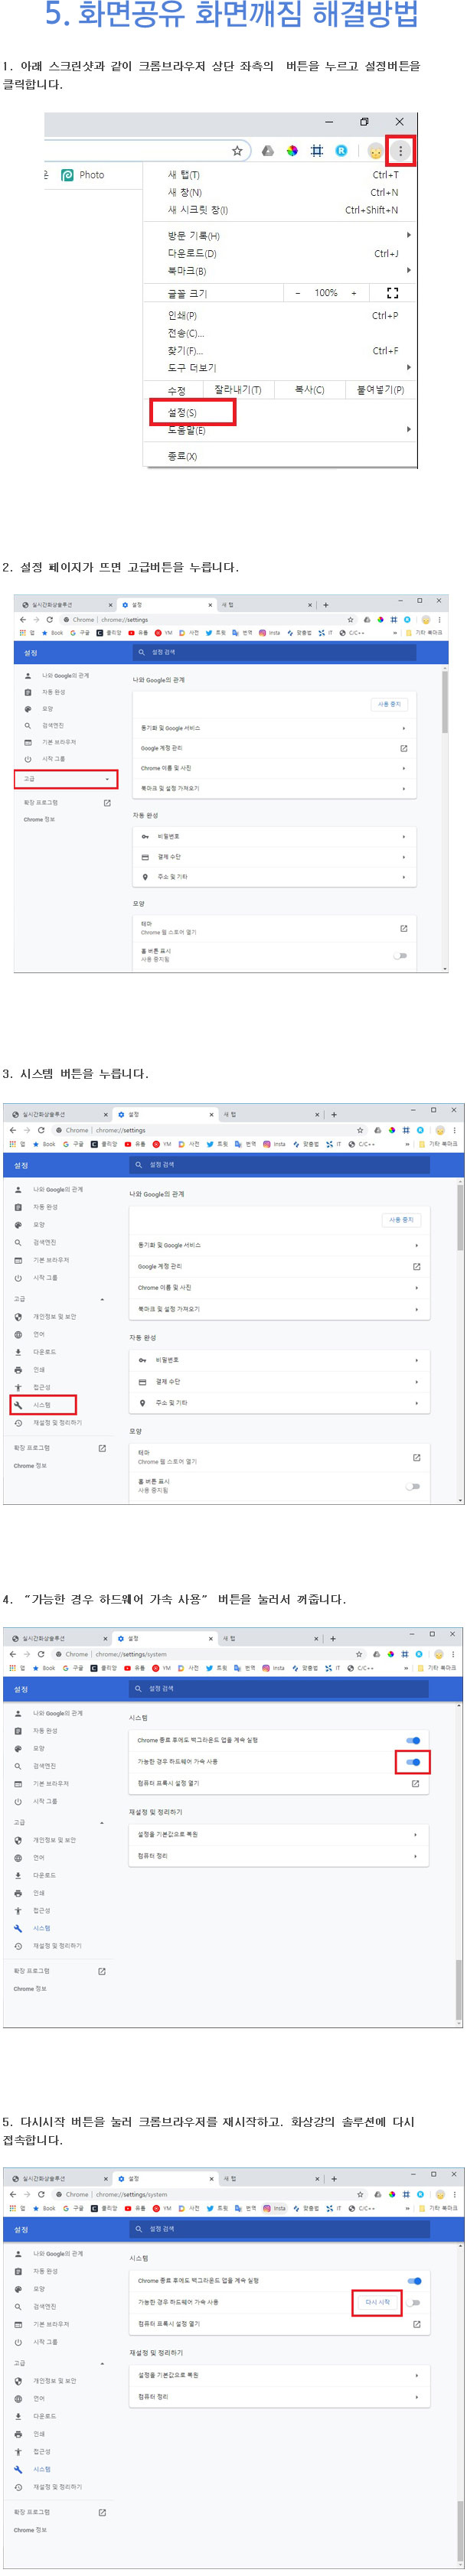Image resolution: width=467 pixels, height=2576 pixels.
Task: Increase zoom with the plus button
Action: point(354,293)
